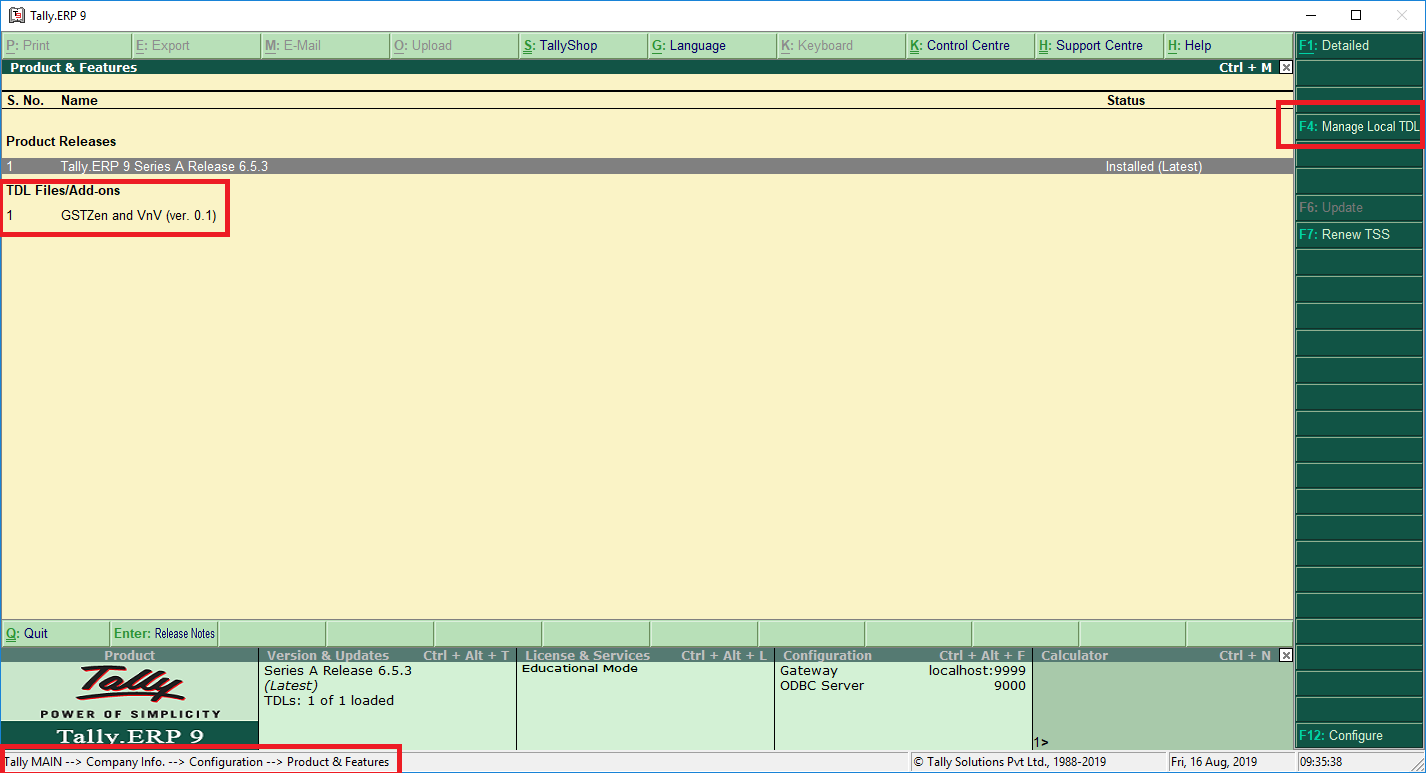Click the Status column header
This screenshot has width=1426, height=773.
click(x=1126, y=100)
